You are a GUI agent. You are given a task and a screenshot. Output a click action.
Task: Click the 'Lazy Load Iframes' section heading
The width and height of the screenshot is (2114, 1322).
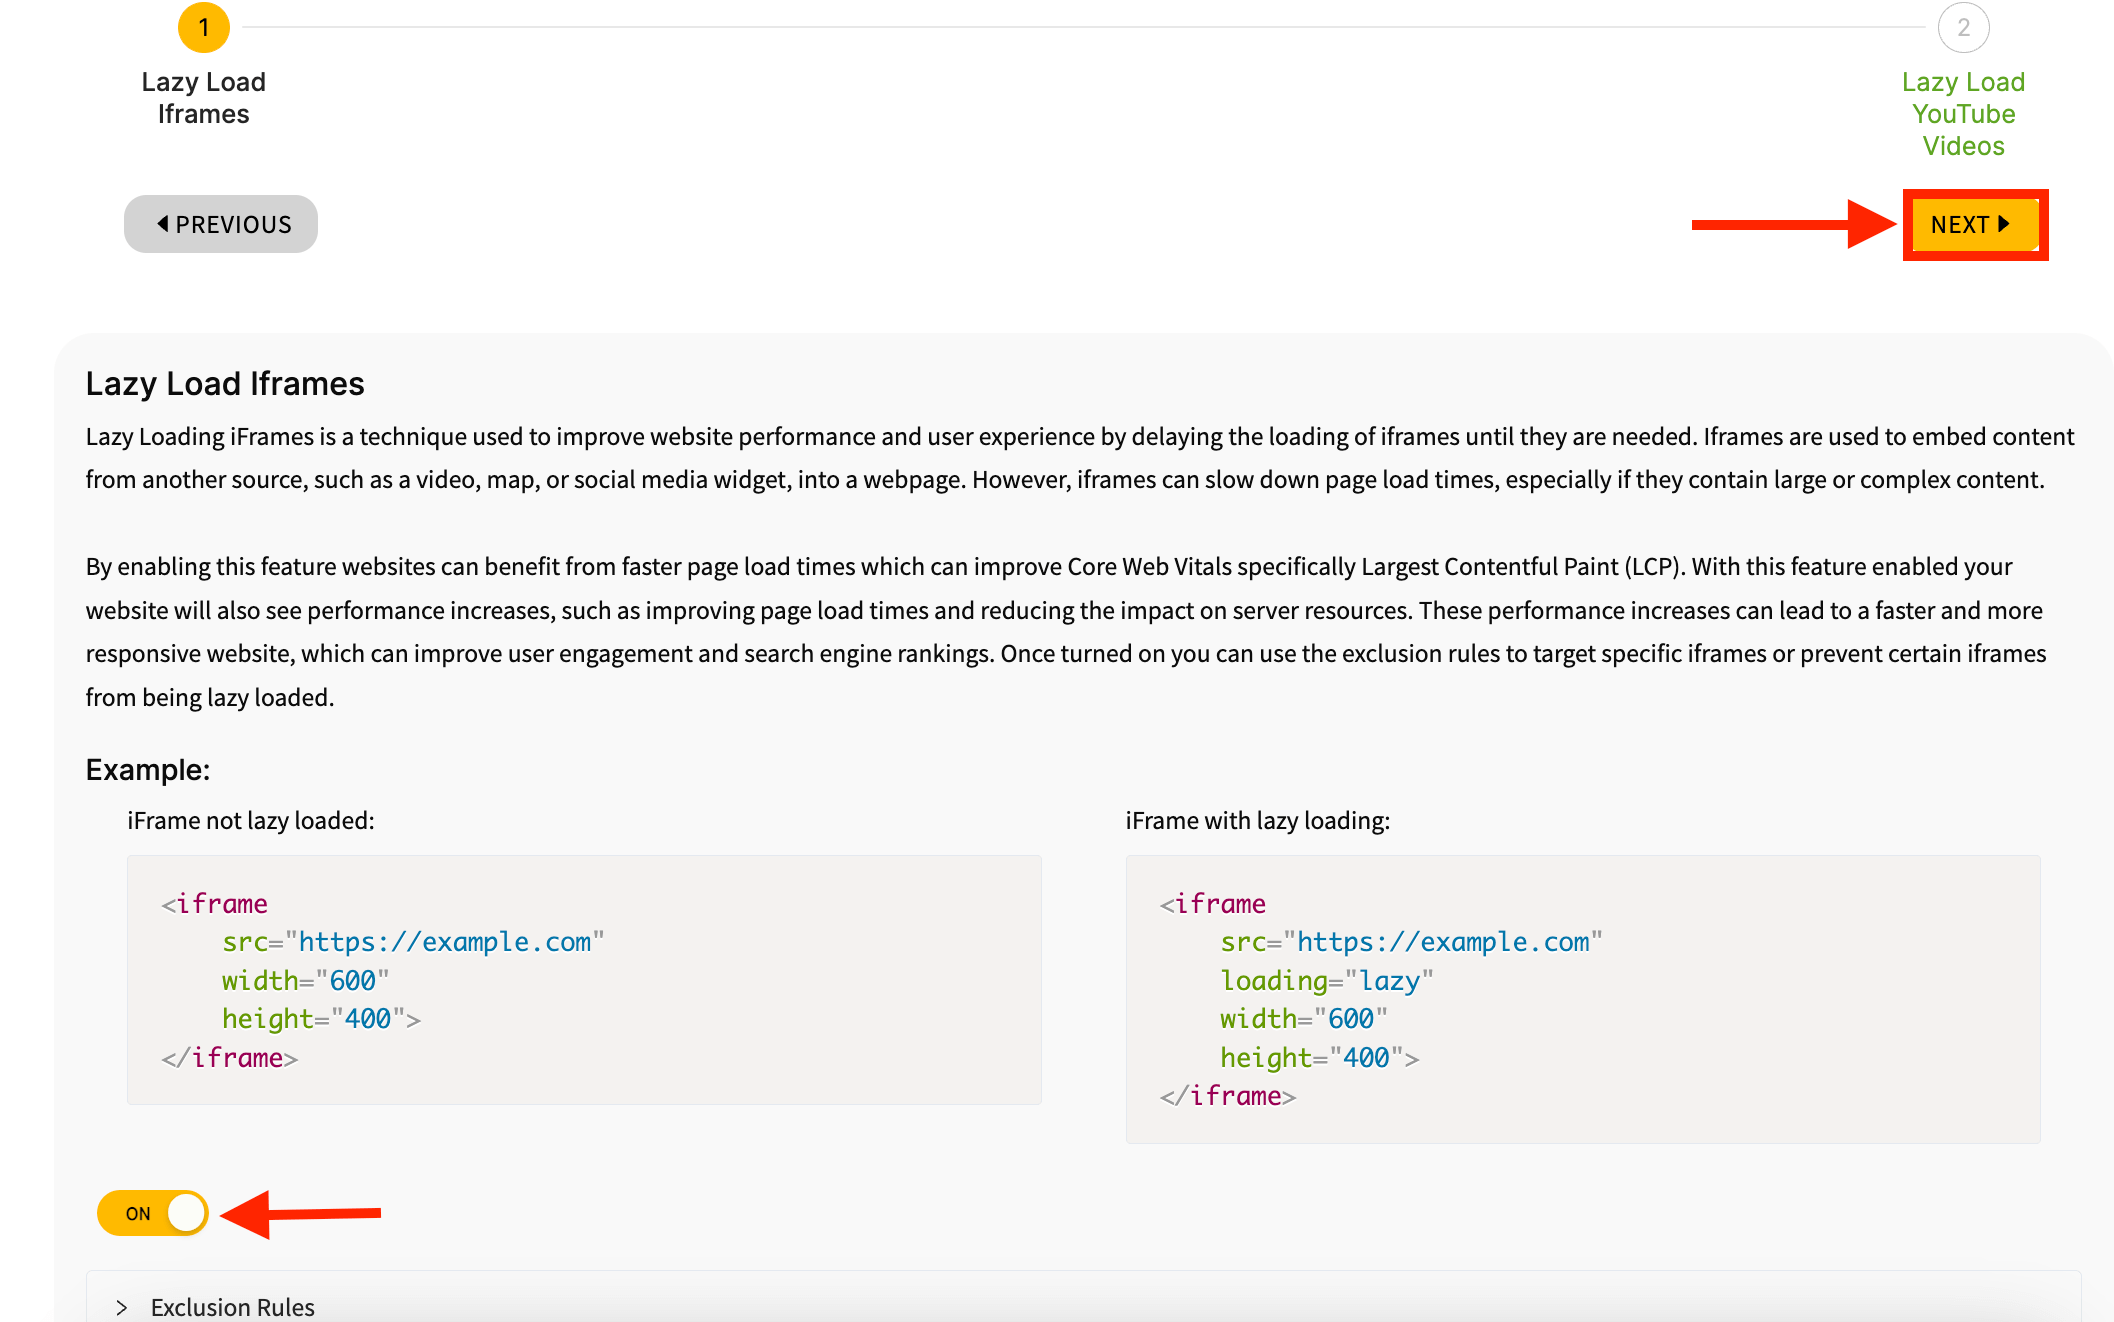point(225,384)
